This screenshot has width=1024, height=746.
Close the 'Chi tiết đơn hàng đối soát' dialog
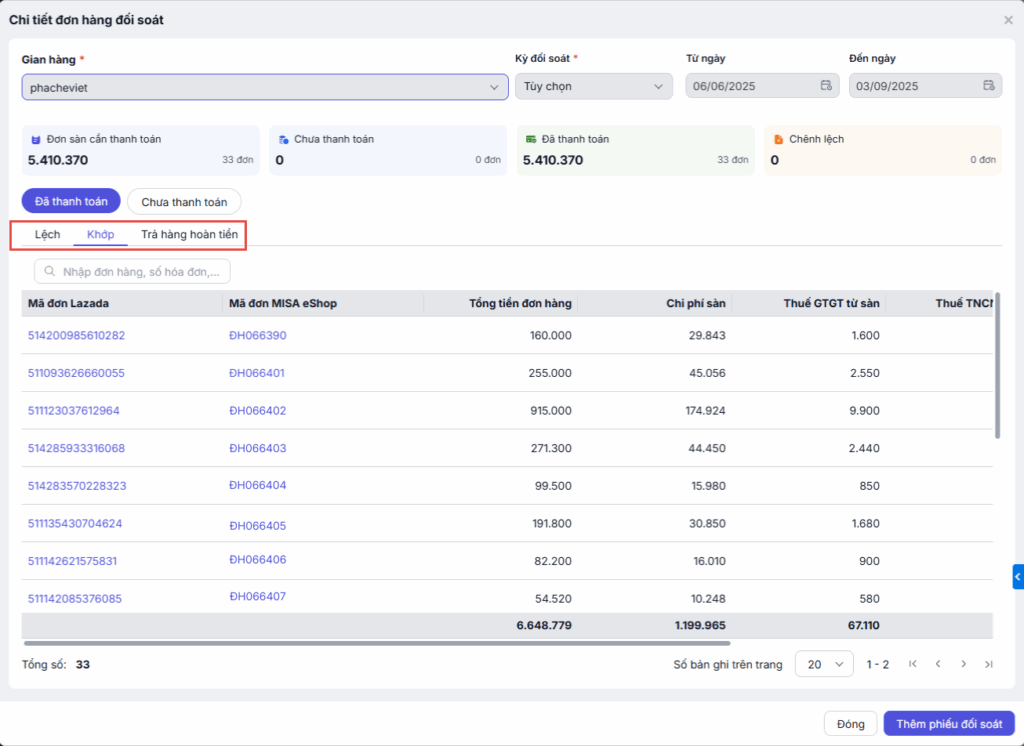pos(1008,20)
